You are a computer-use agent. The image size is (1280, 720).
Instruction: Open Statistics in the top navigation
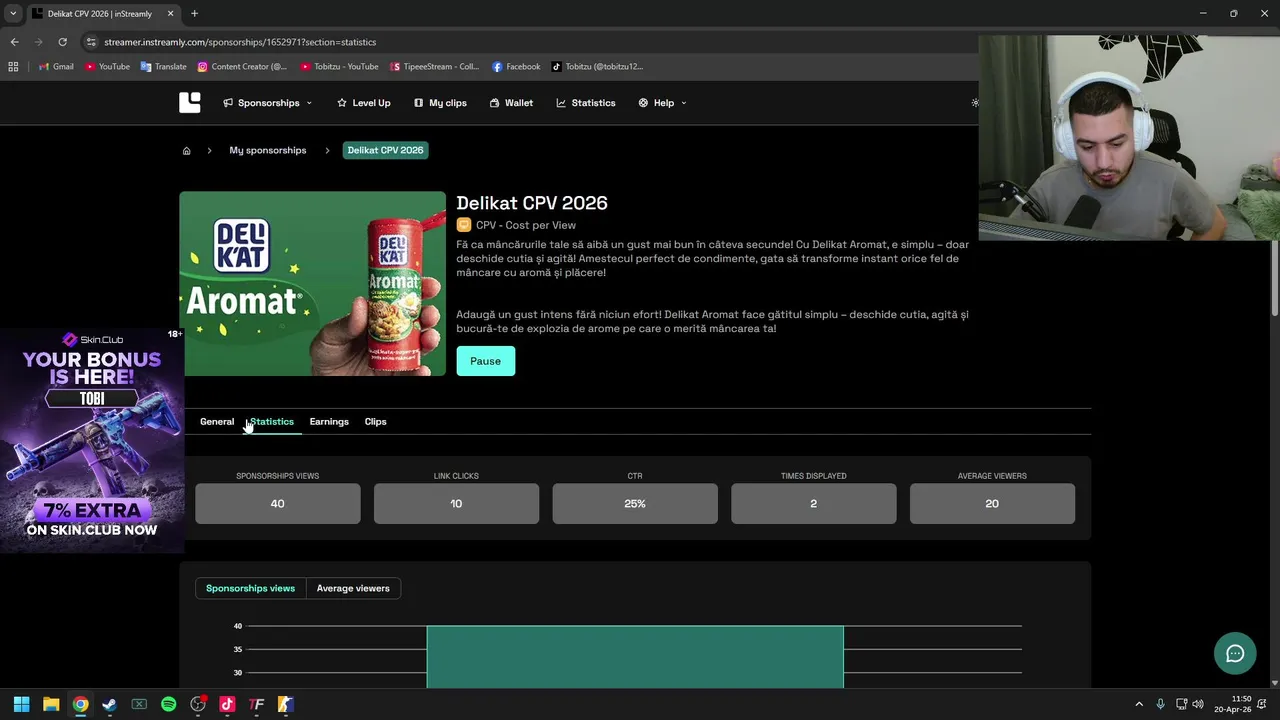click(x=586, y=103)
